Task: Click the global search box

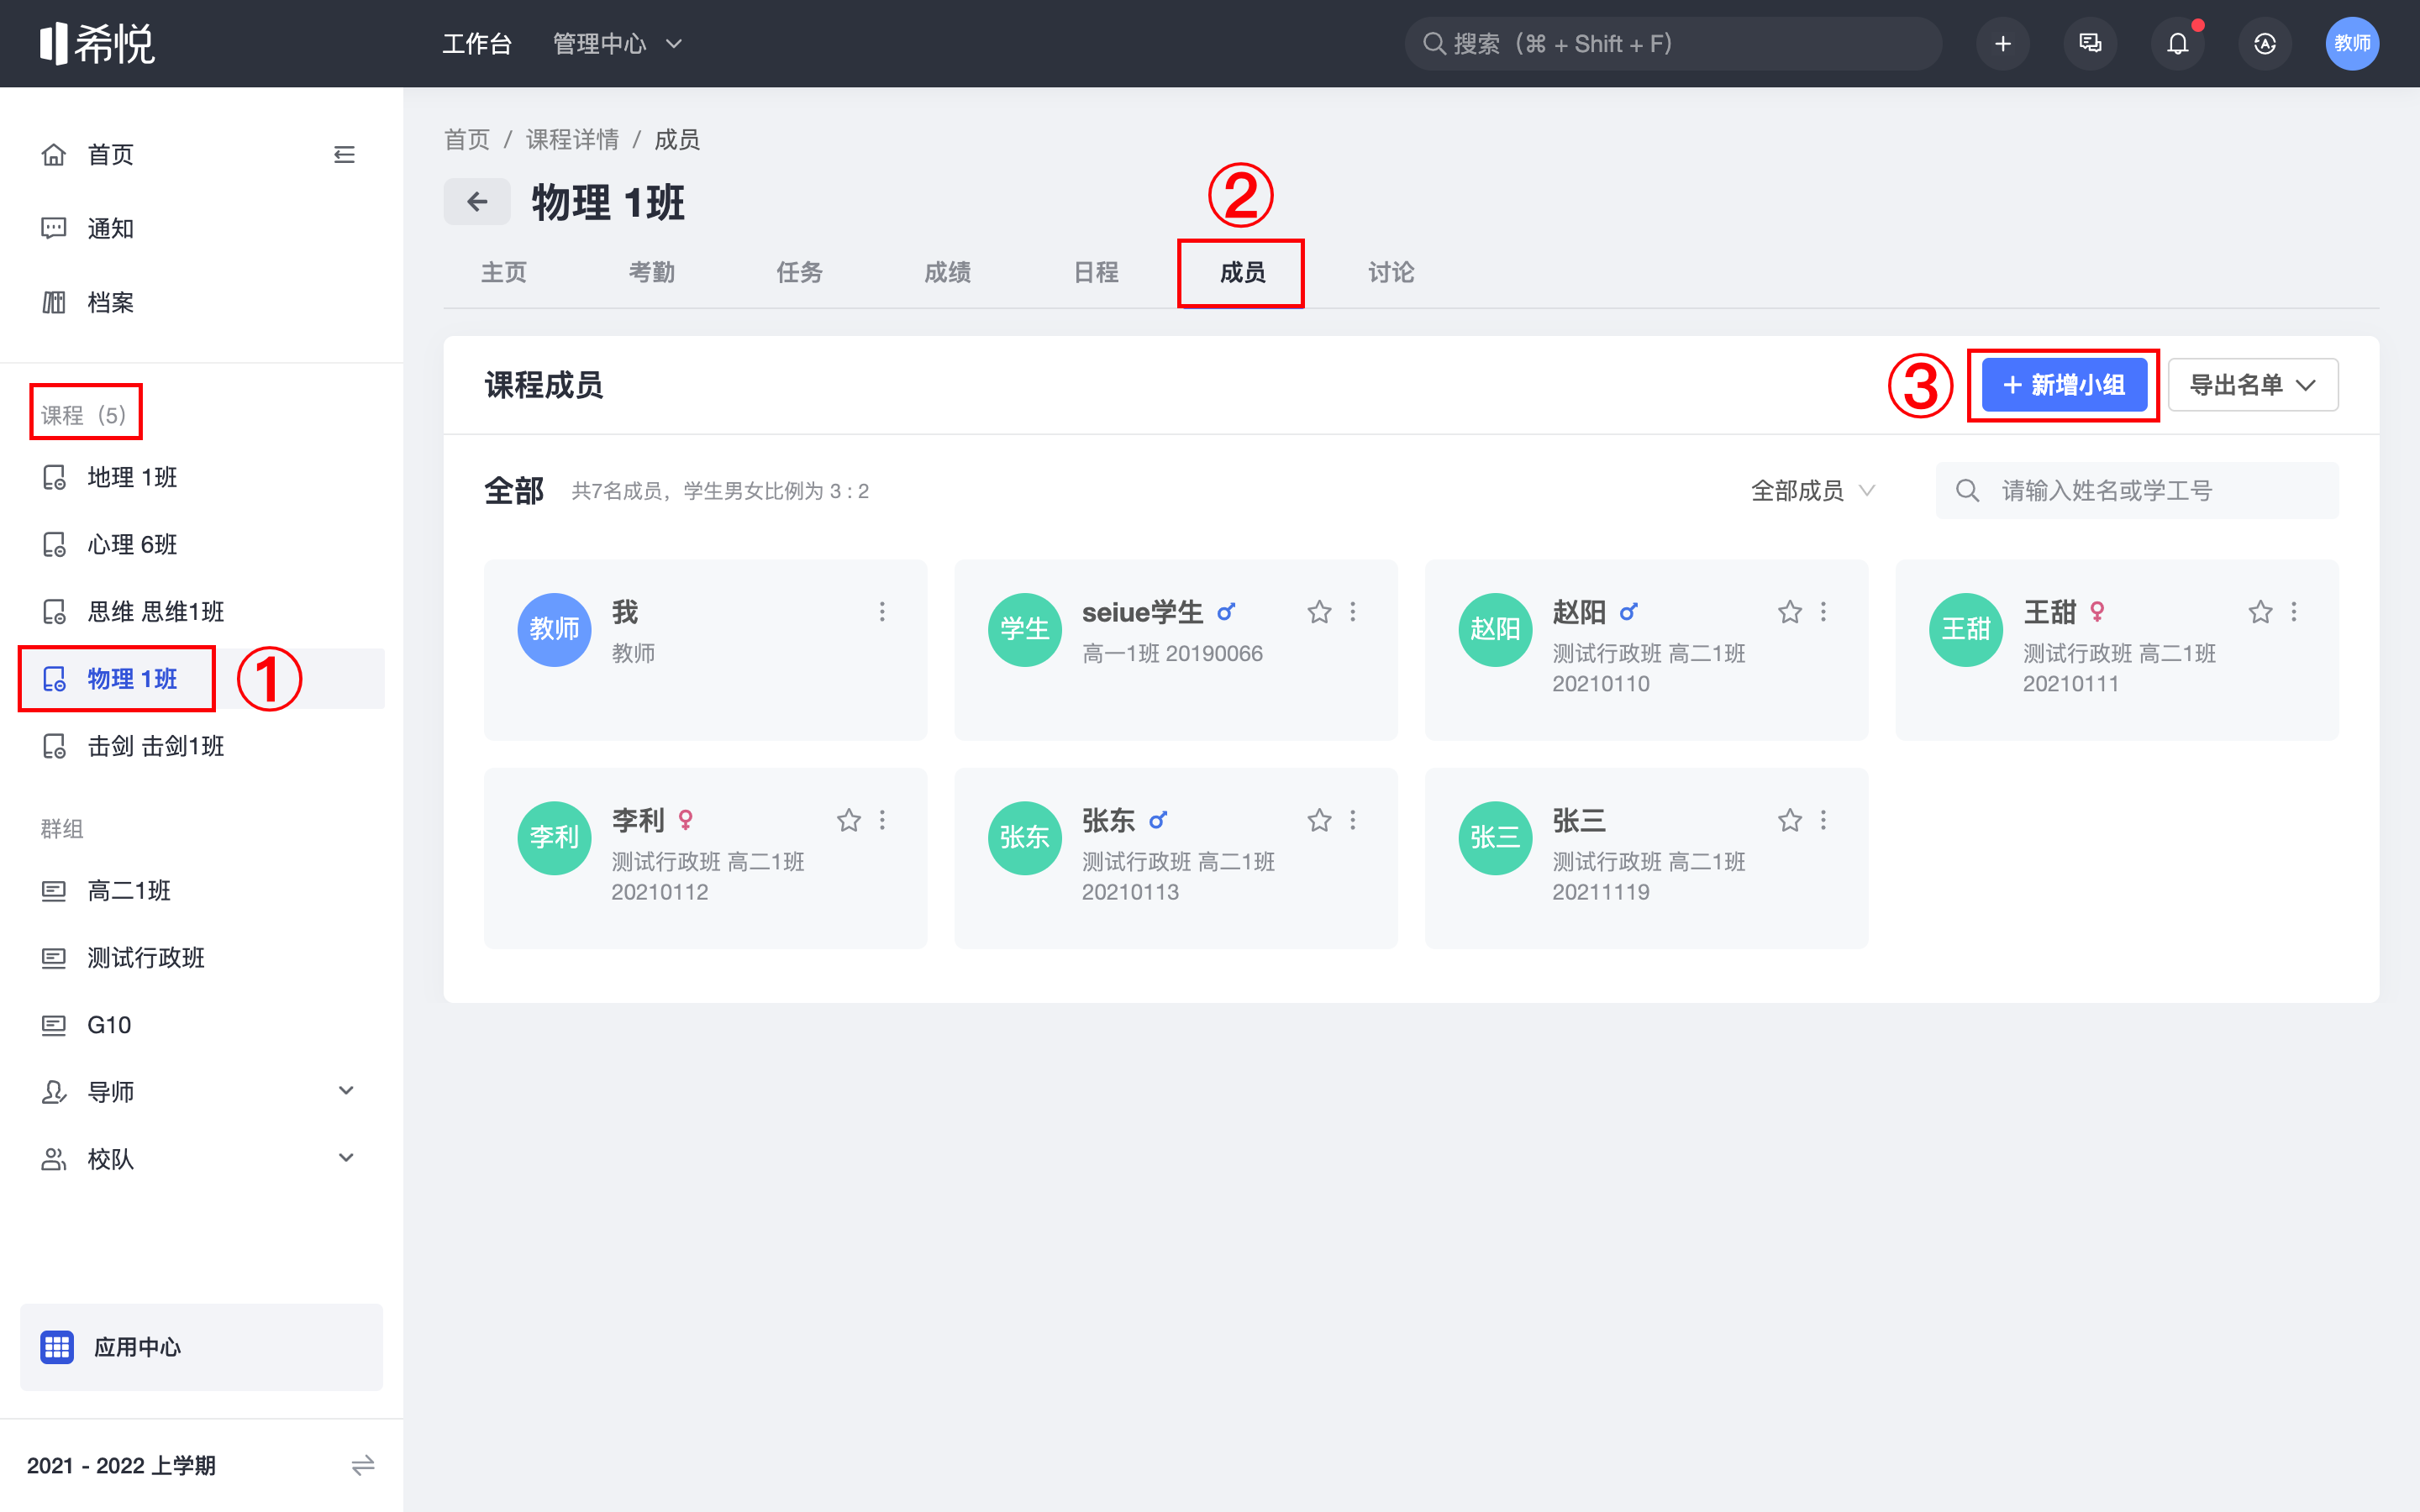Action: 1673,43
